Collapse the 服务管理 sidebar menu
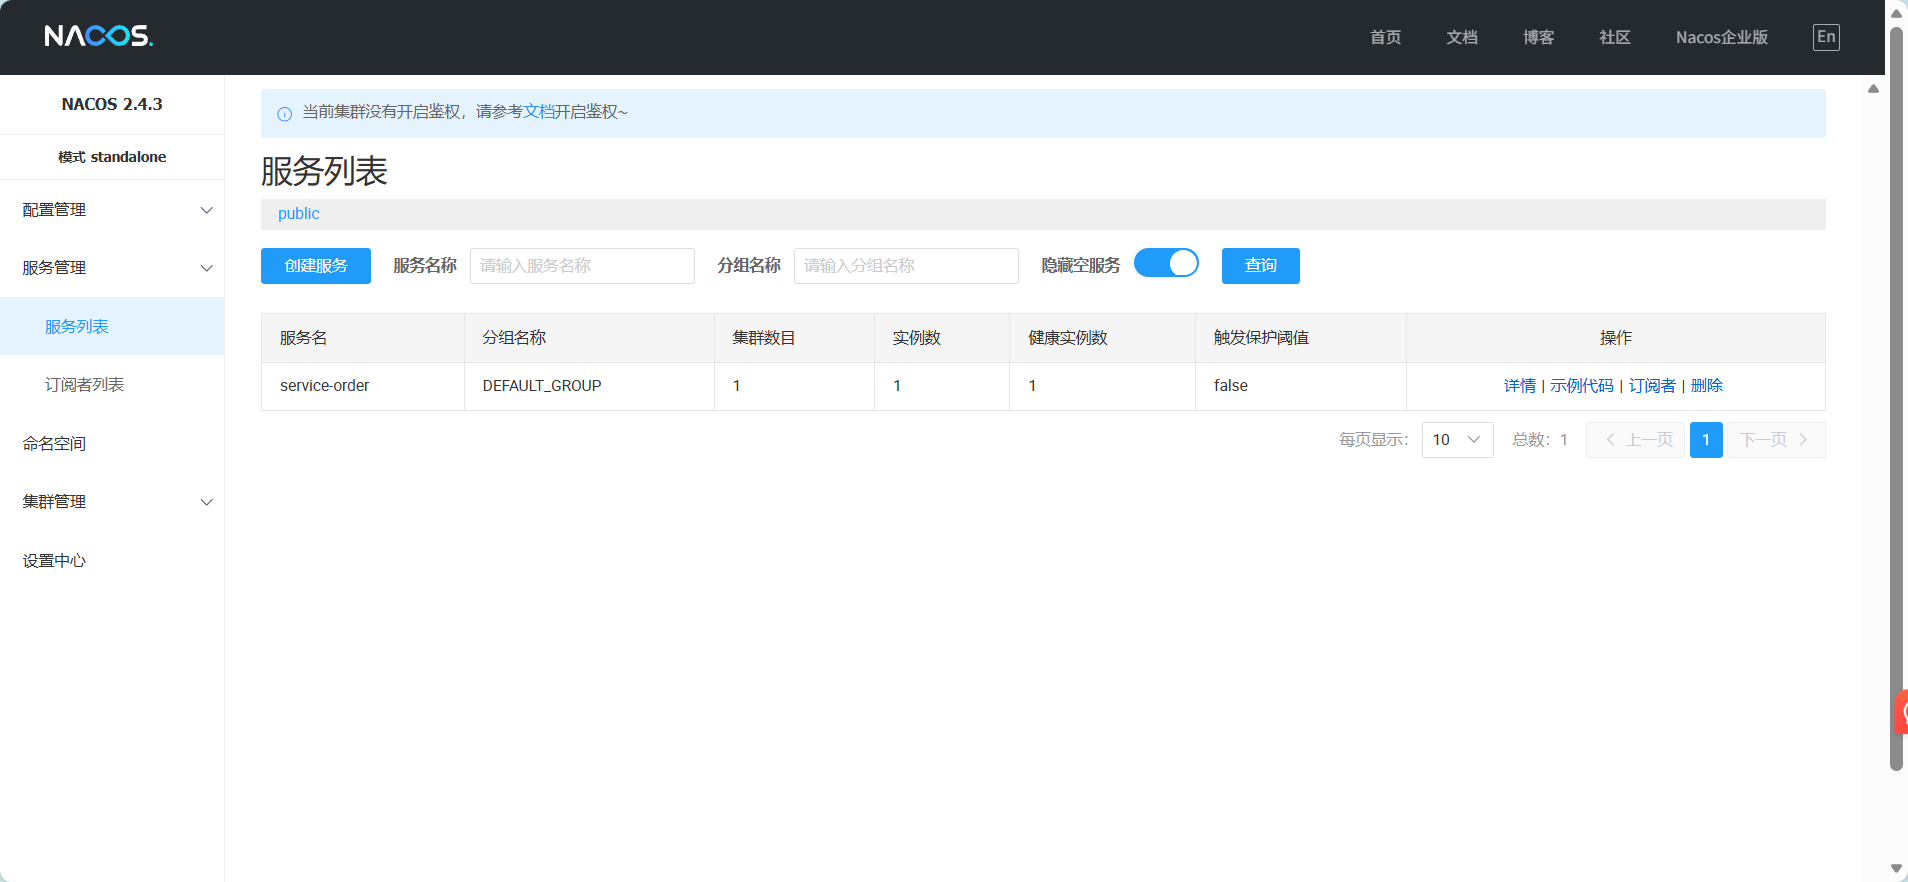The width and height of the screenshot is (1908, 882). click(x=112, y=268)
